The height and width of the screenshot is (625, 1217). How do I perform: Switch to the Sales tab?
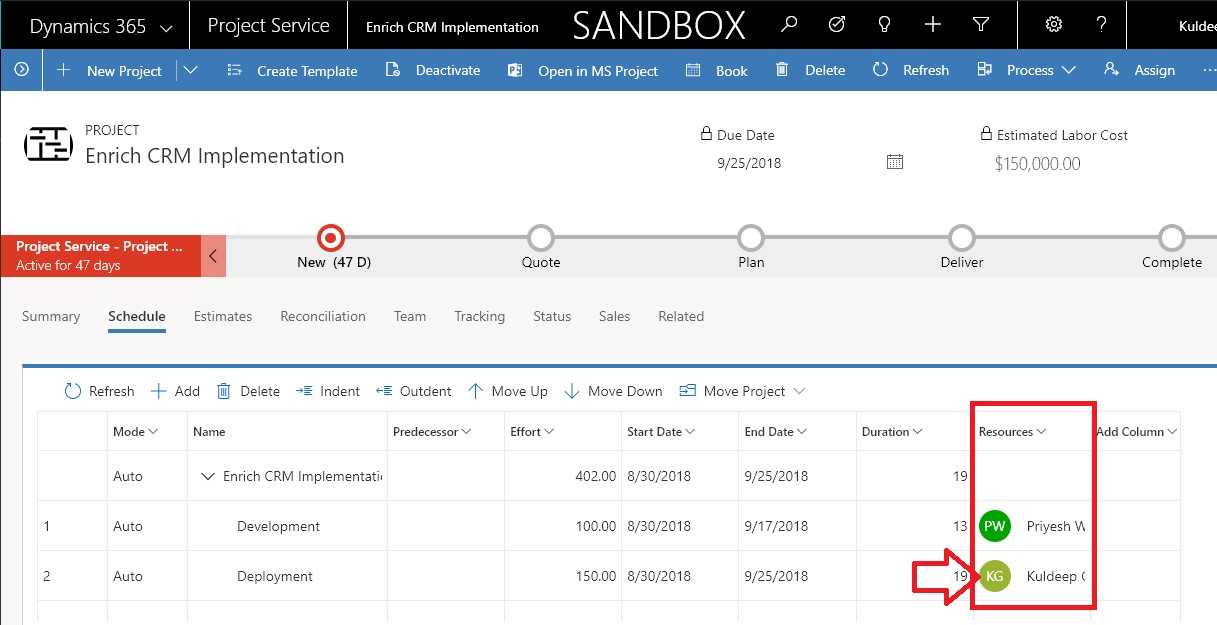coord(615,316)
